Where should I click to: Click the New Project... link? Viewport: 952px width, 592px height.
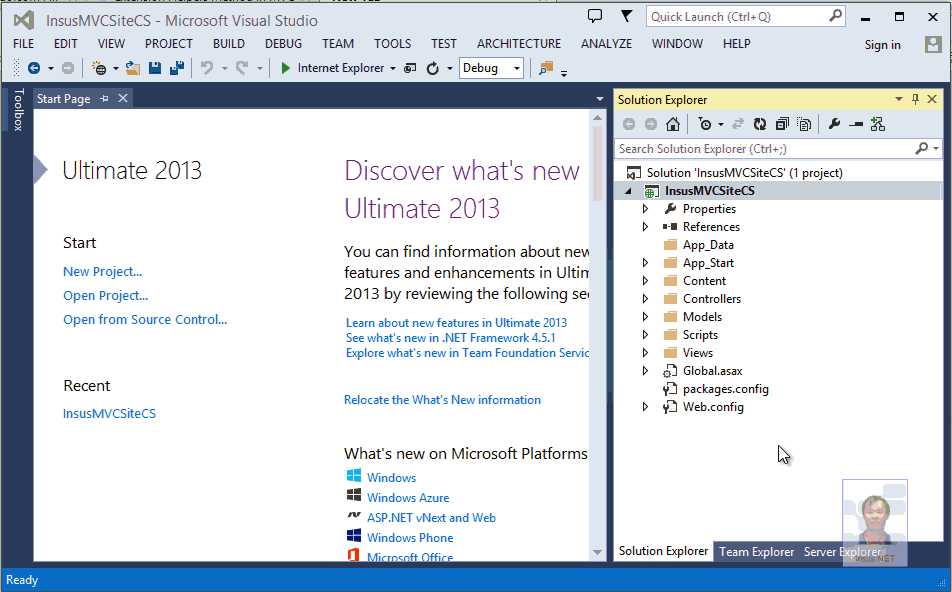[x=103, y=271]
